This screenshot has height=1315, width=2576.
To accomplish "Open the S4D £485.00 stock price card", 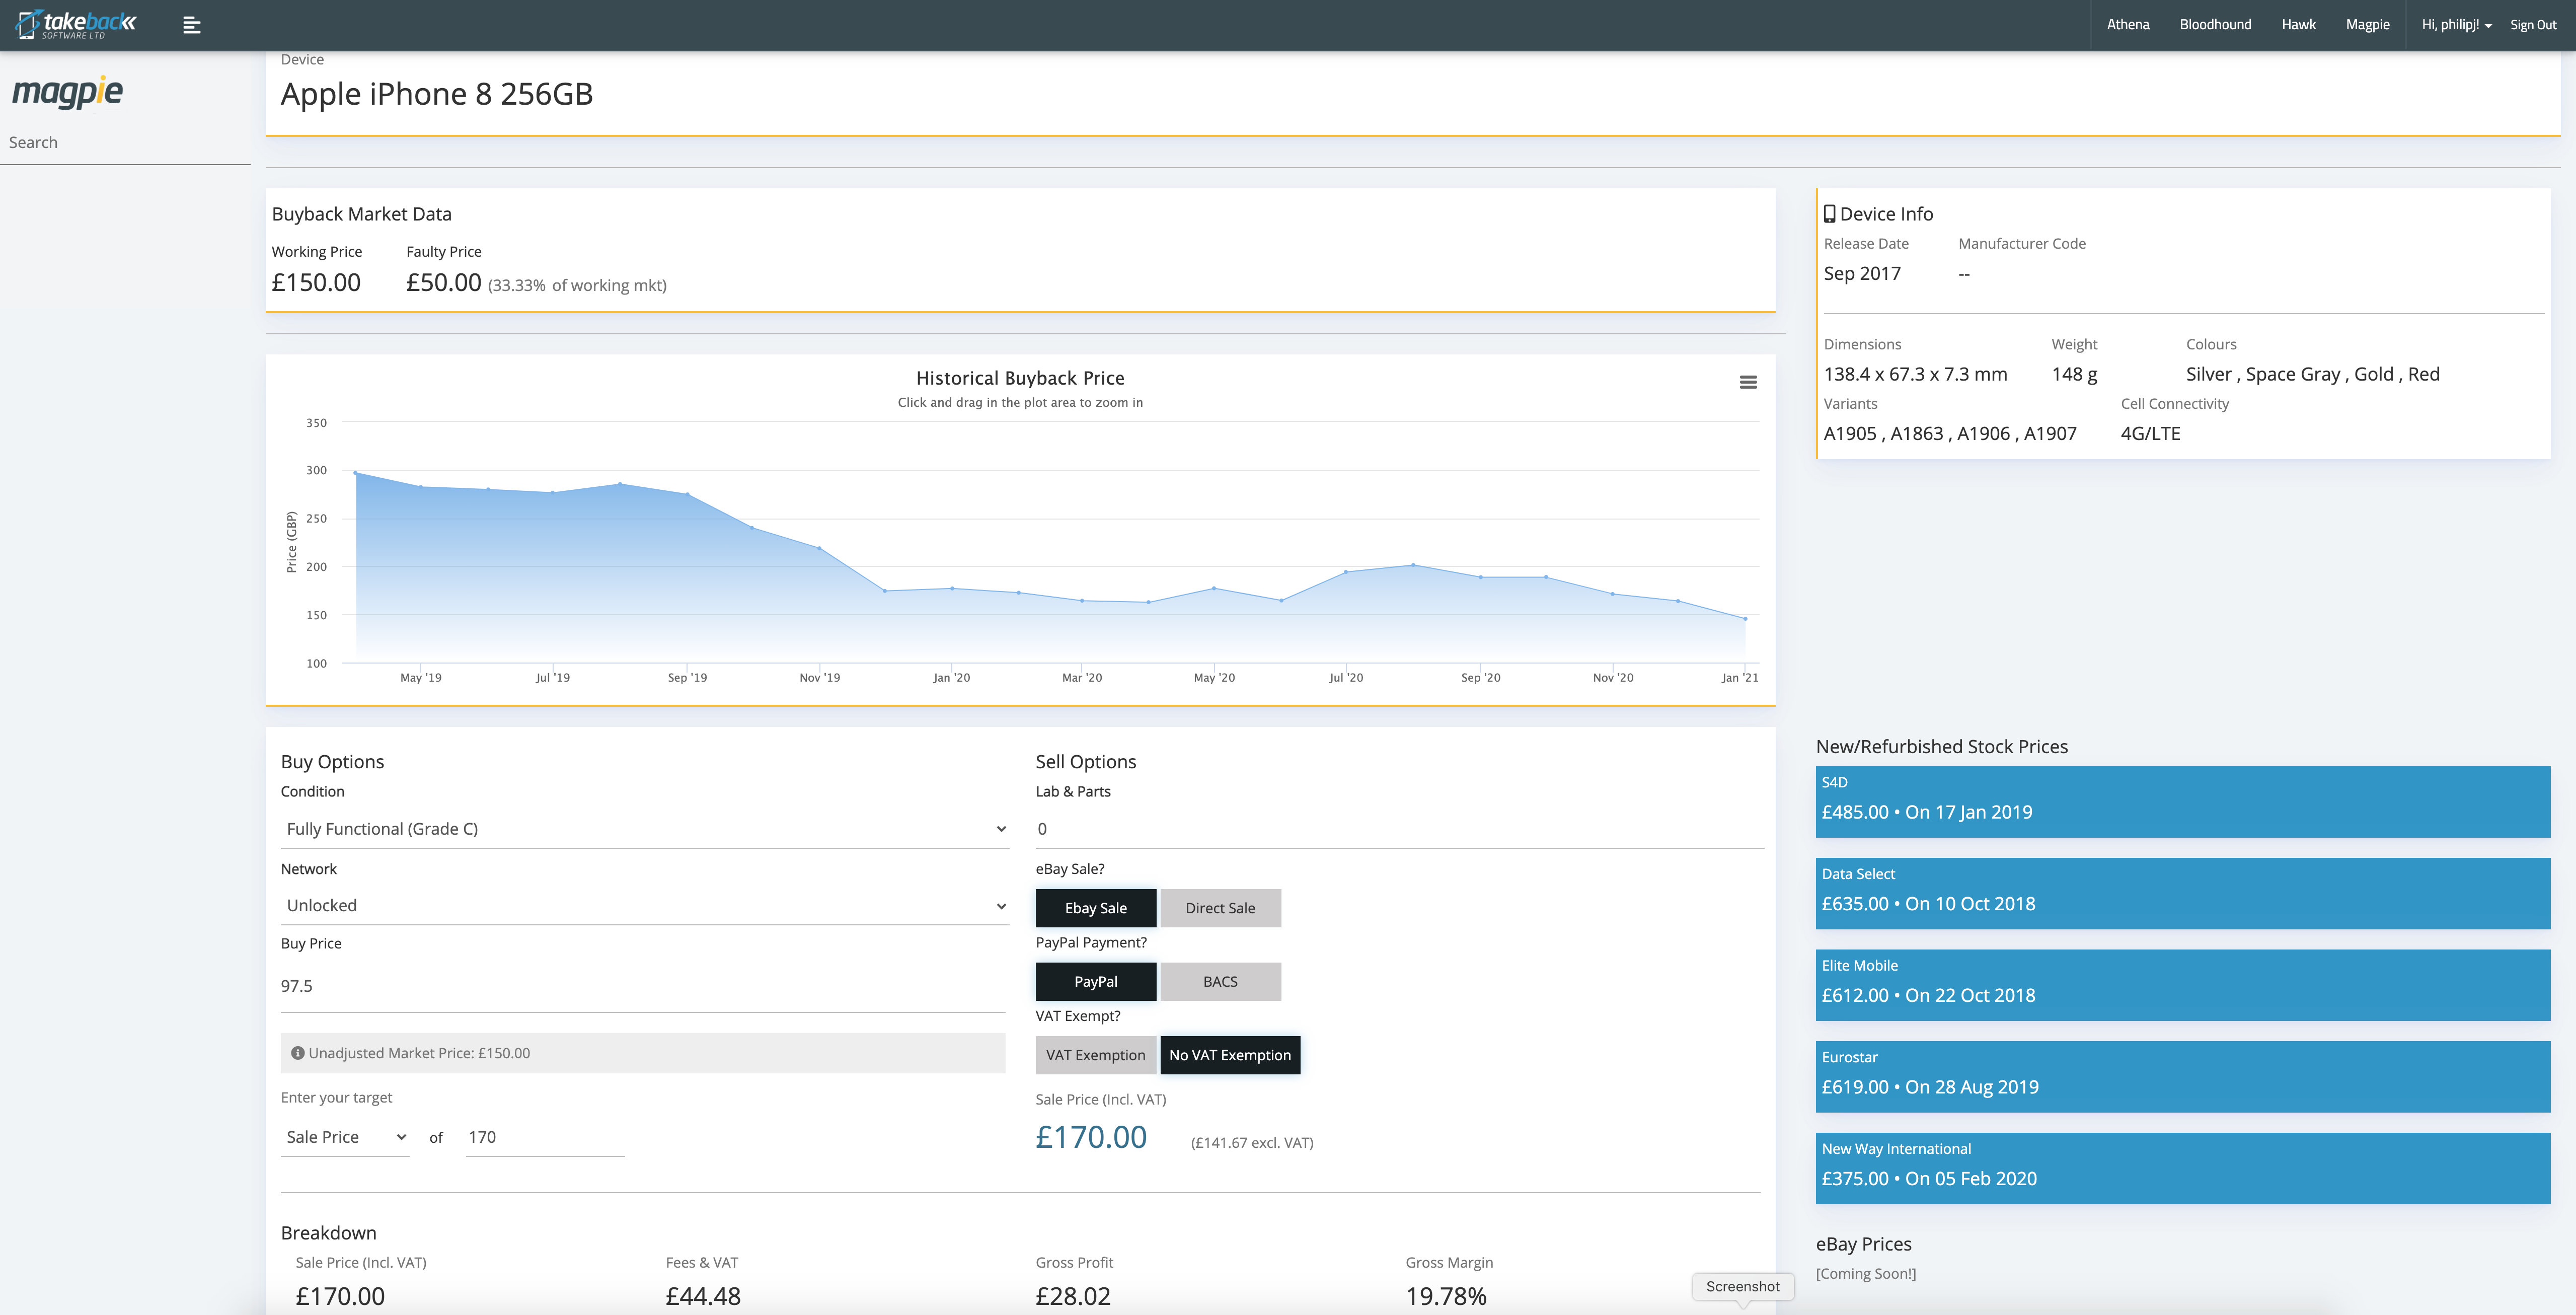I will pos(2182,802).
